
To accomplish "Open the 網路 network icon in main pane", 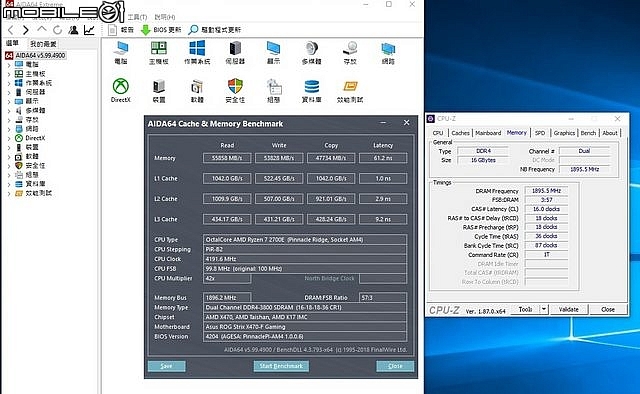I will point(388,53).
